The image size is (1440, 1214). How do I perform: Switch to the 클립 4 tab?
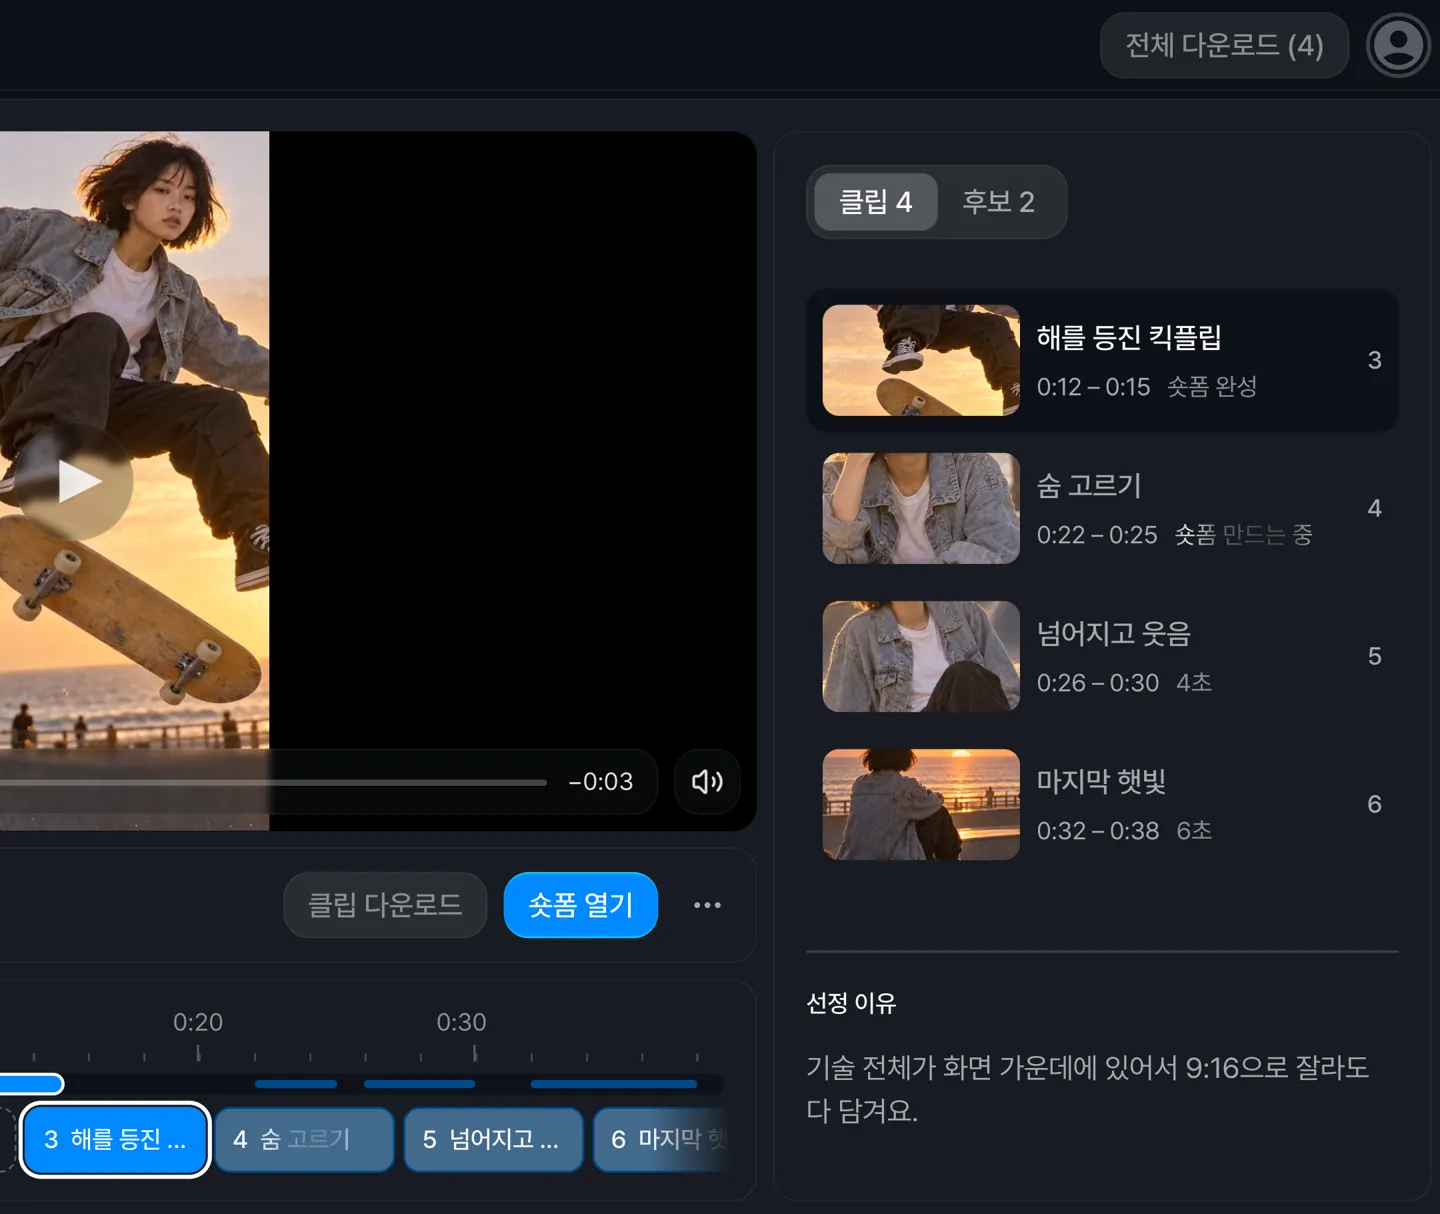click(x=875, y=202)
